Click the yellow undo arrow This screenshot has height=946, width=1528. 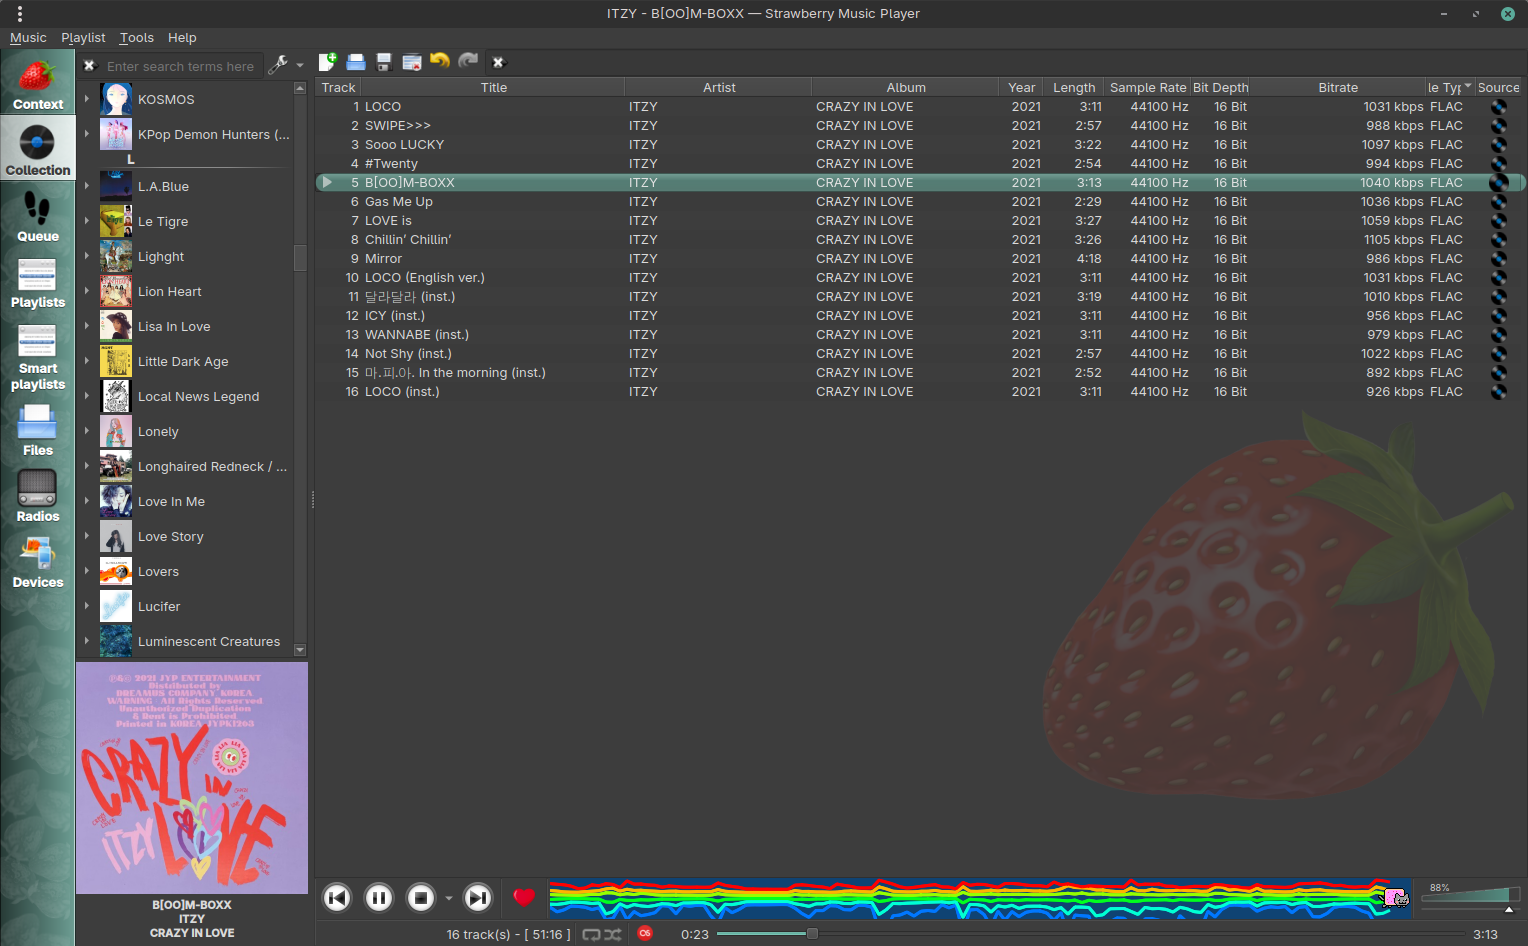[x=439, y=62]
